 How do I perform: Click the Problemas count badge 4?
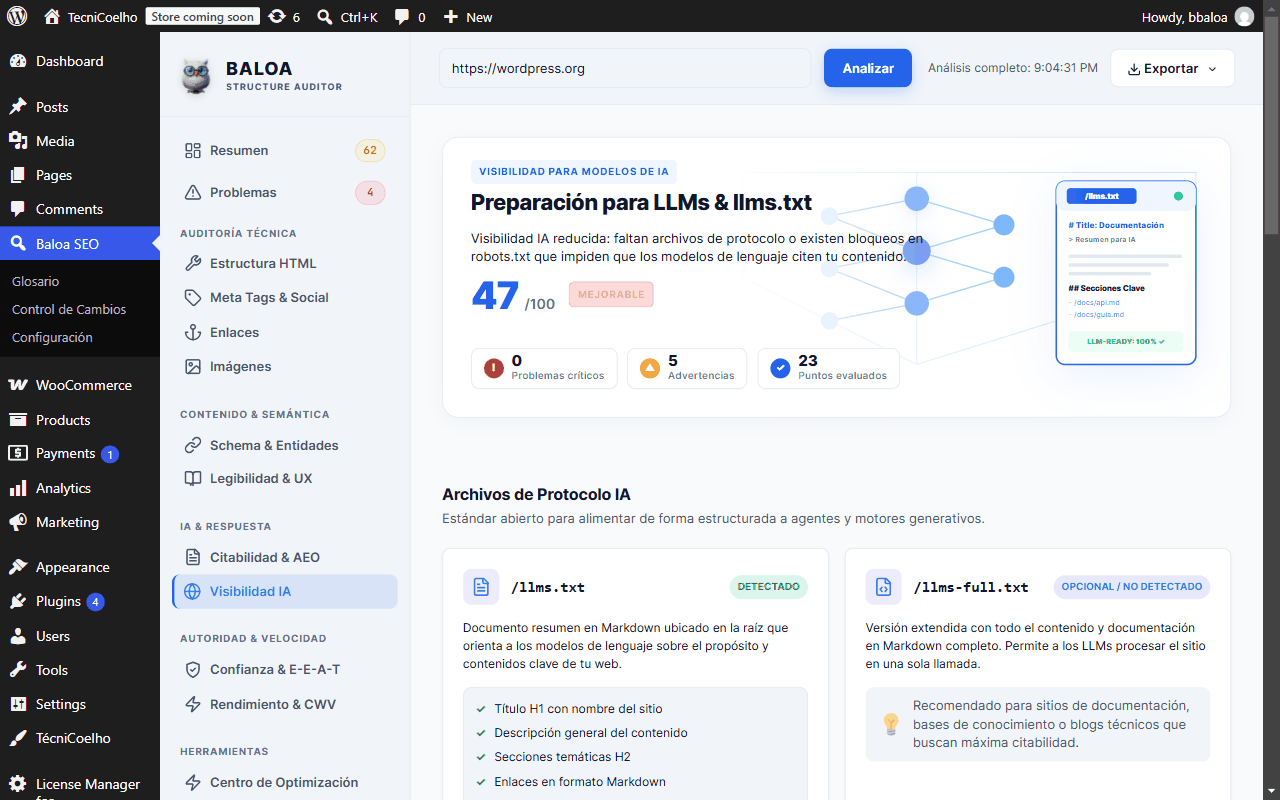(x=370, y=192)
